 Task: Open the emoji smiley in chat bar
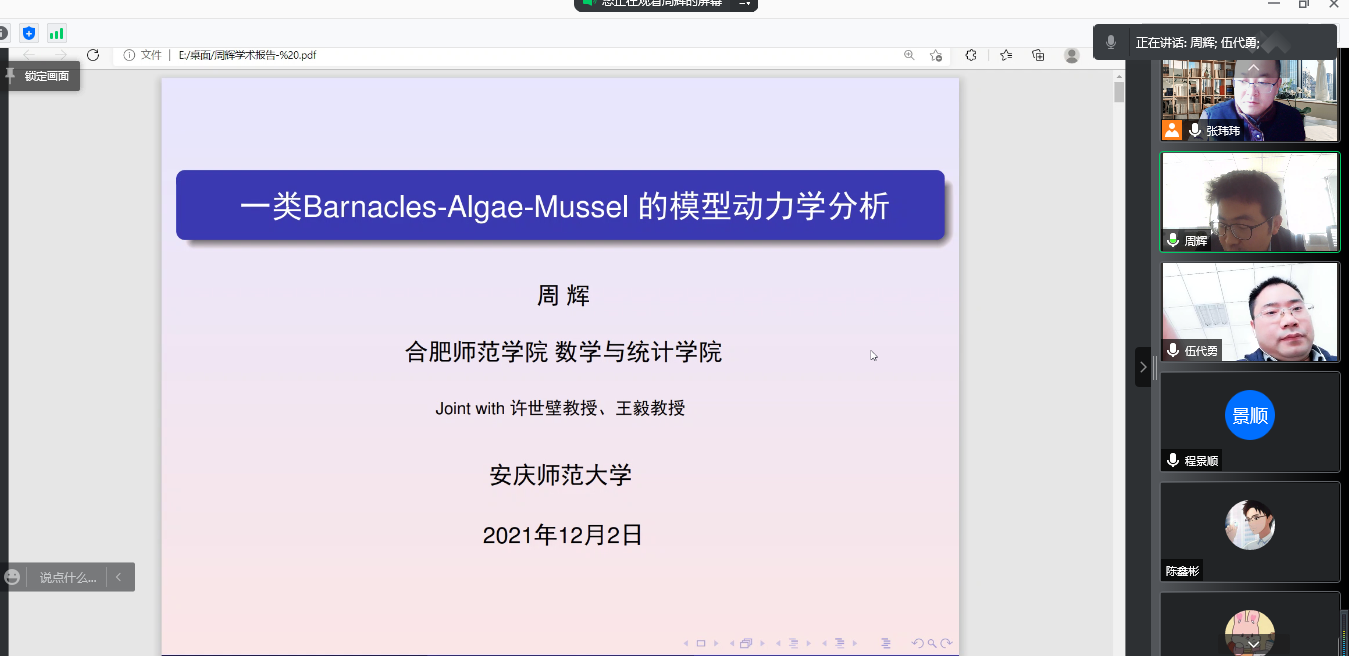click(x=12, y=577)
